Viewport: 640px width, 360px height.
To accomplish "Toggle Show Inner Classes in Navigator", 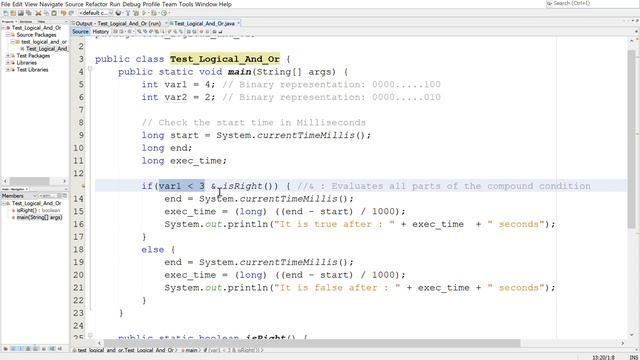I will tap(36, 349).
